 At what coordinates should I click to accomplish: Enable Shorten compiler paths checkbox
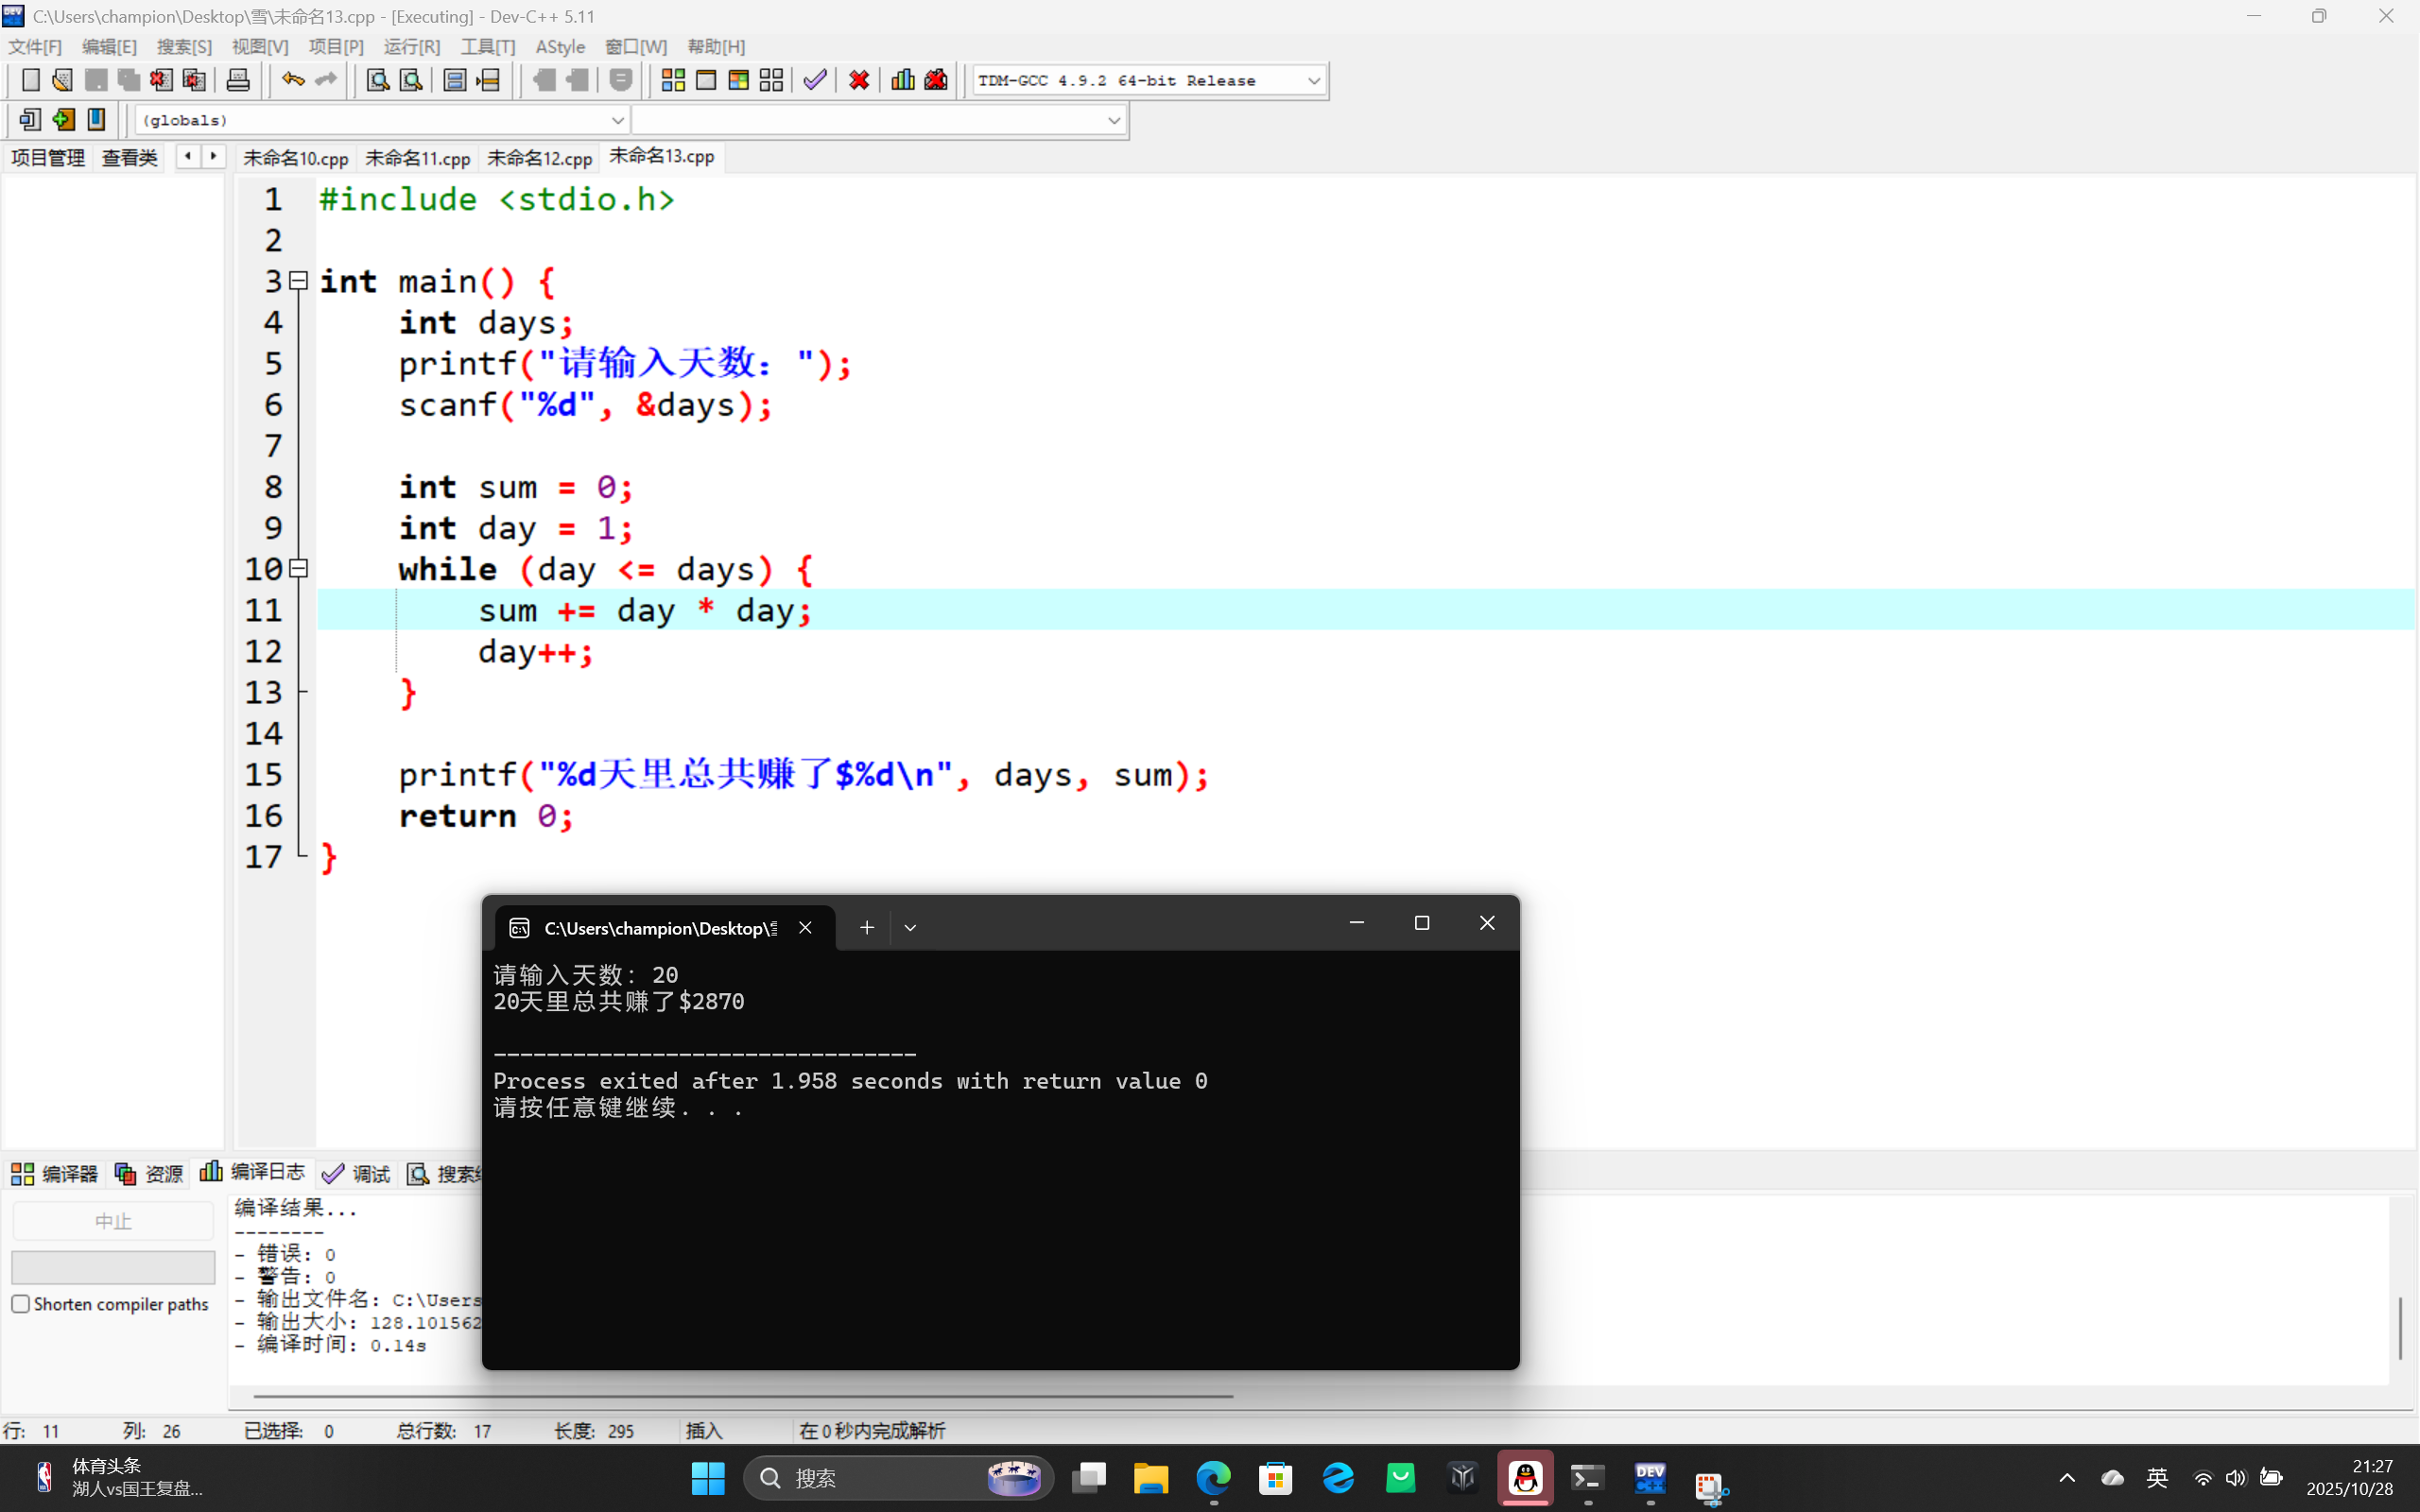point(20,1304)
